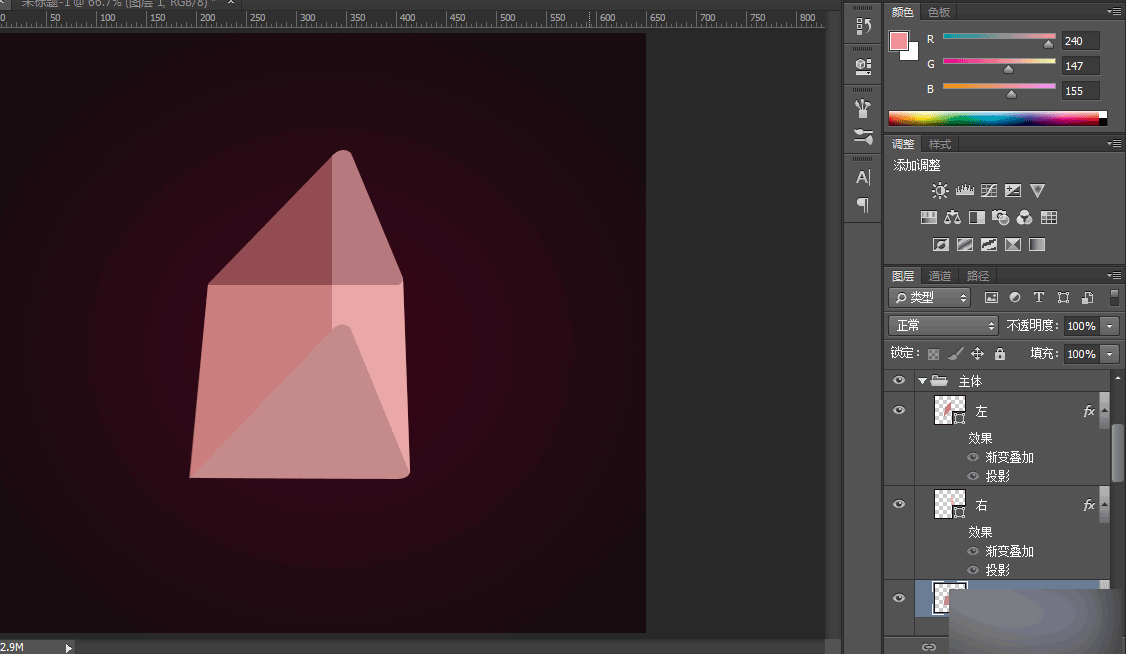Open the Adjustments panel flyout menu
Image resolution: width=1126 pixels, height=654 pixels.
click(x=1114, y=144)
